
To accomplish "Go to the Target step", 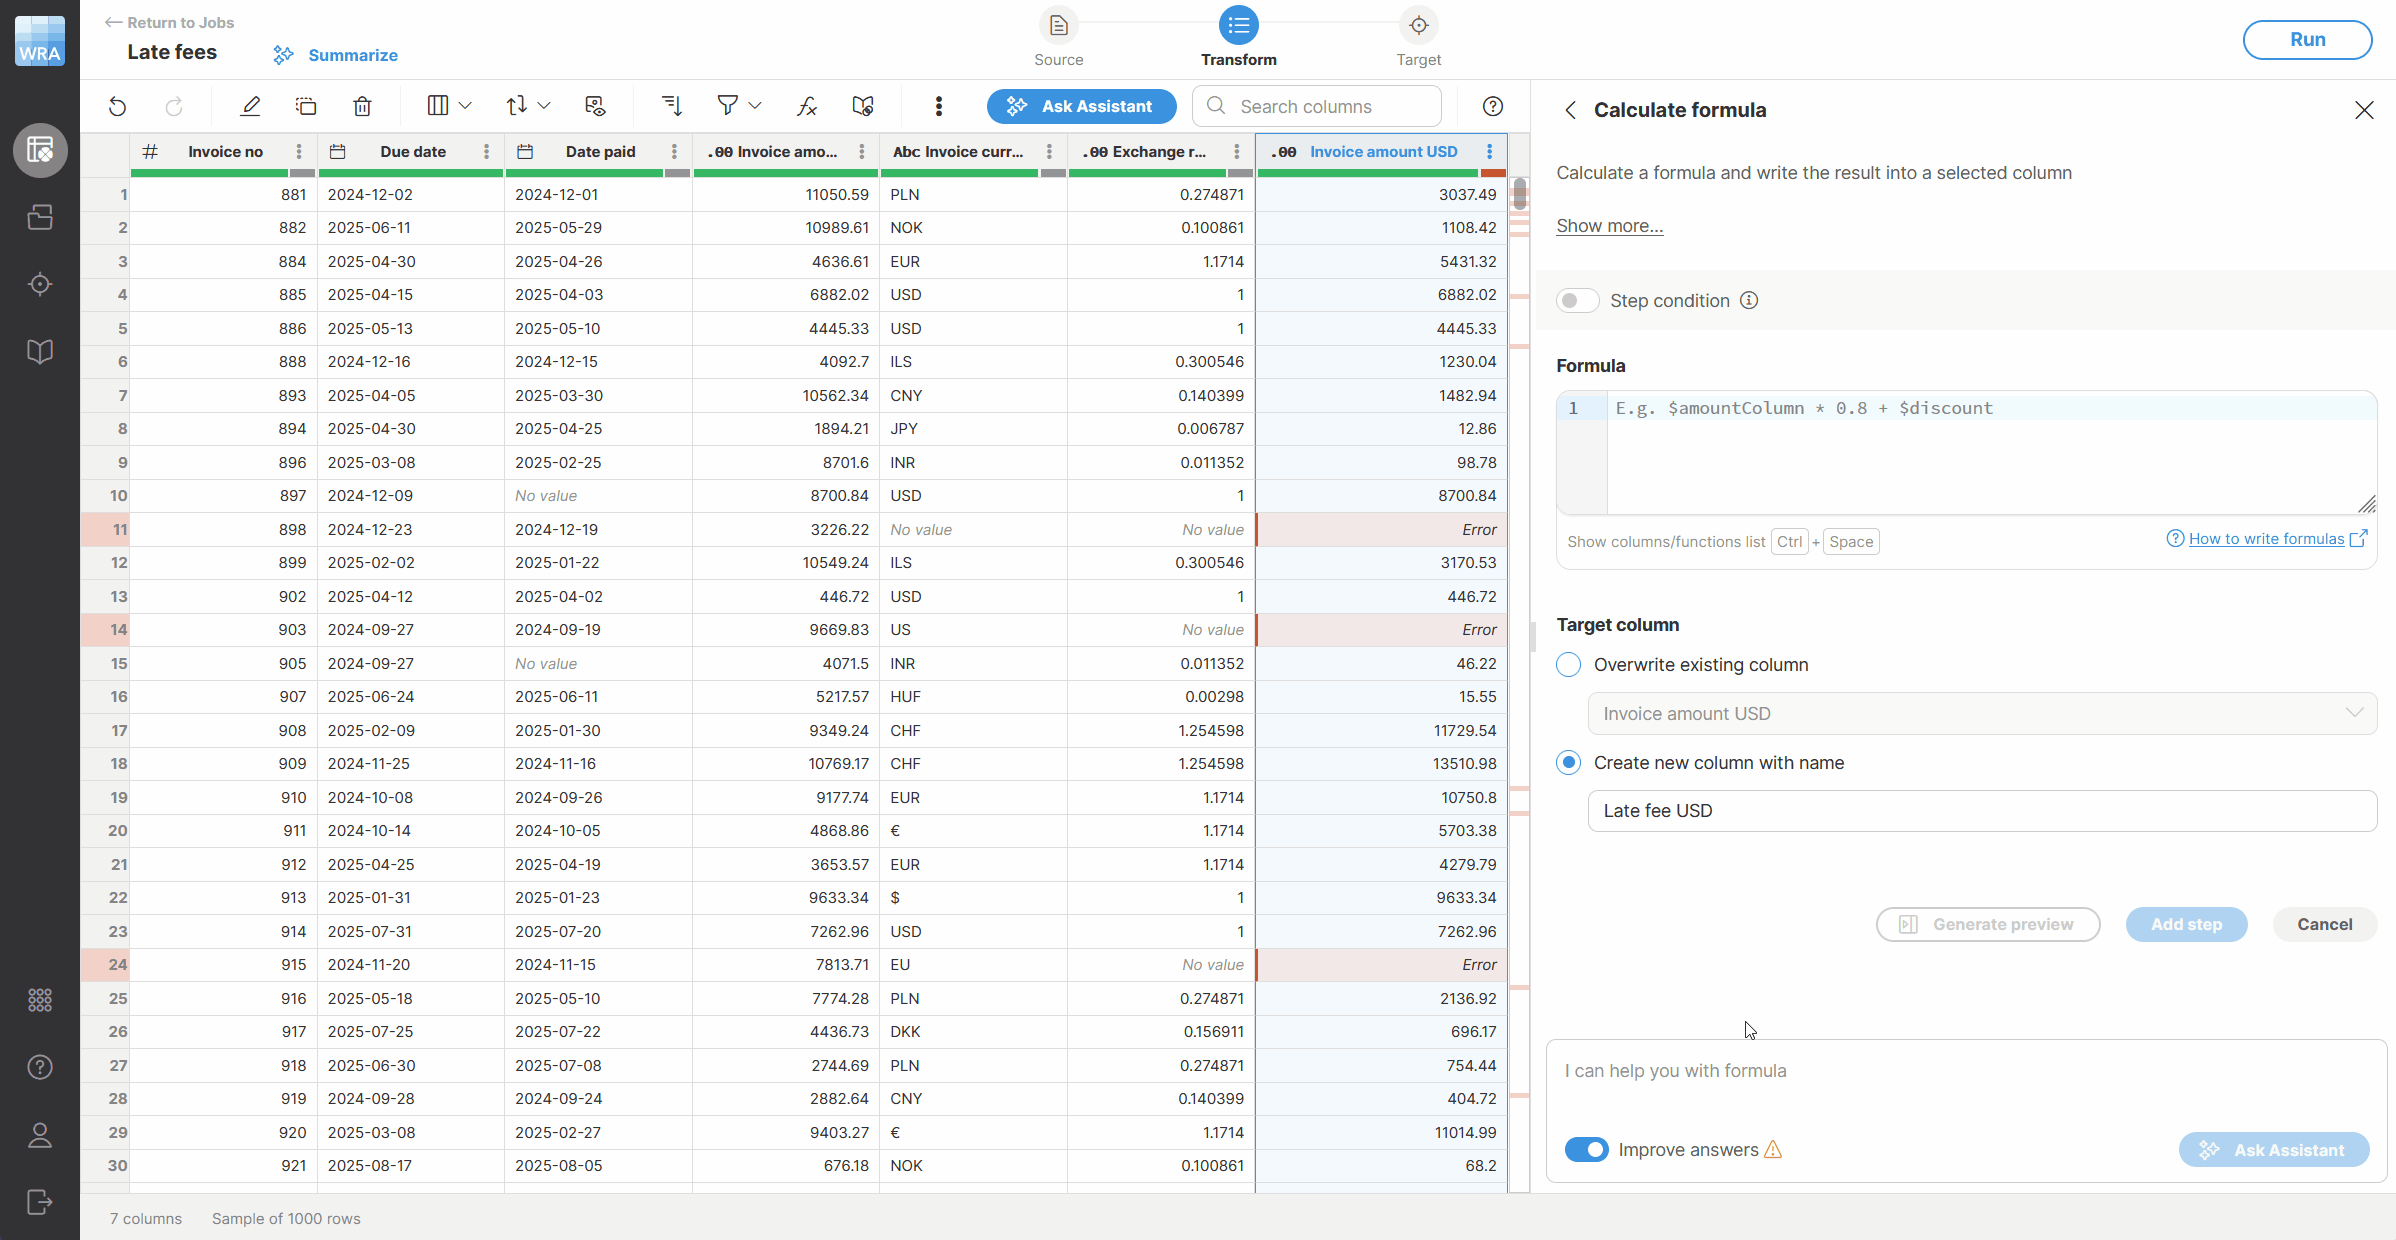I will [1418, 38].
